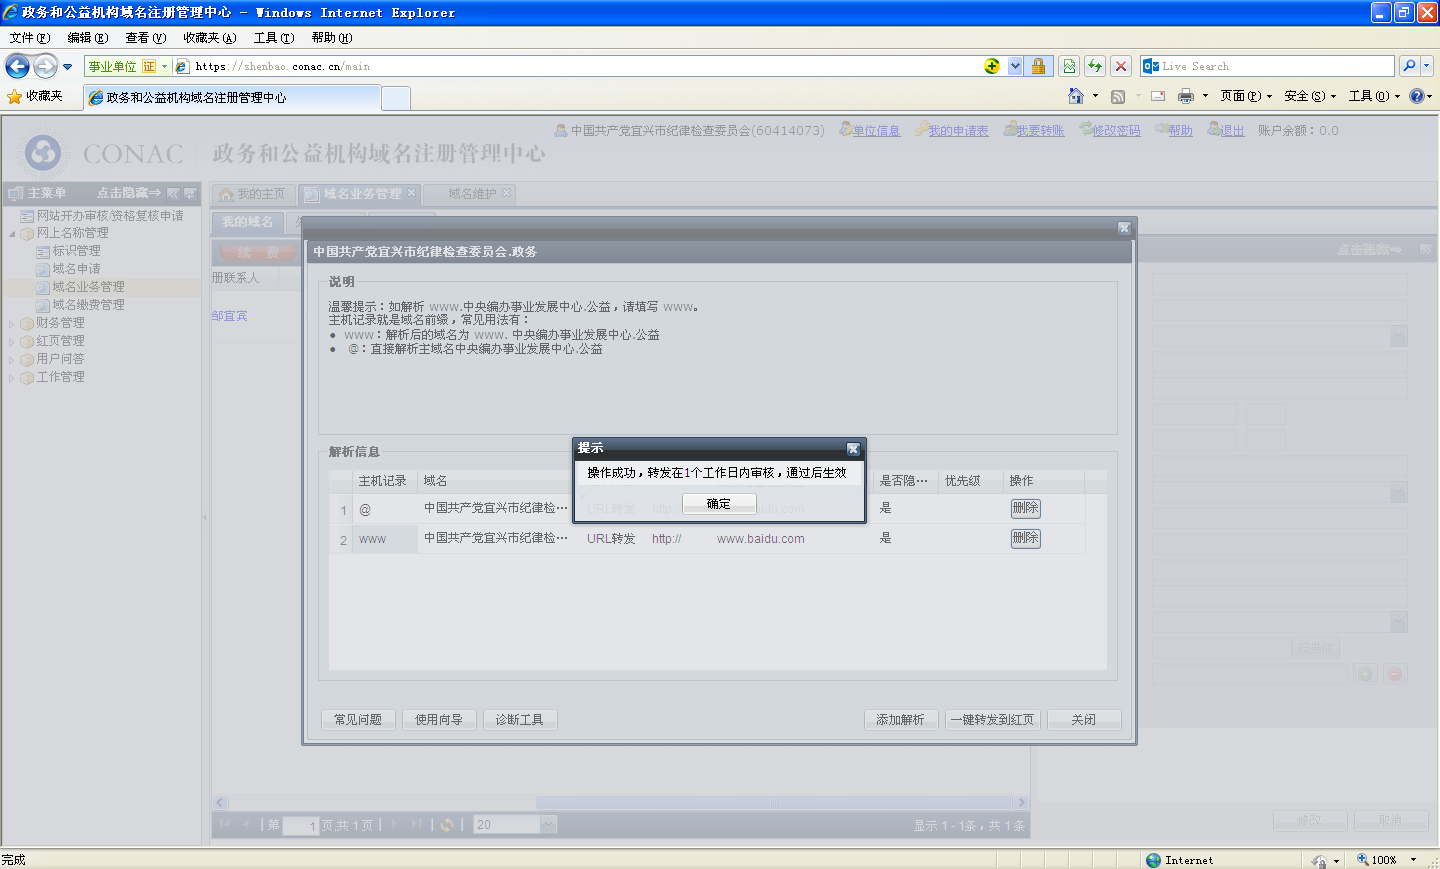Click the read mail icon

click(x=1158, y=96)
